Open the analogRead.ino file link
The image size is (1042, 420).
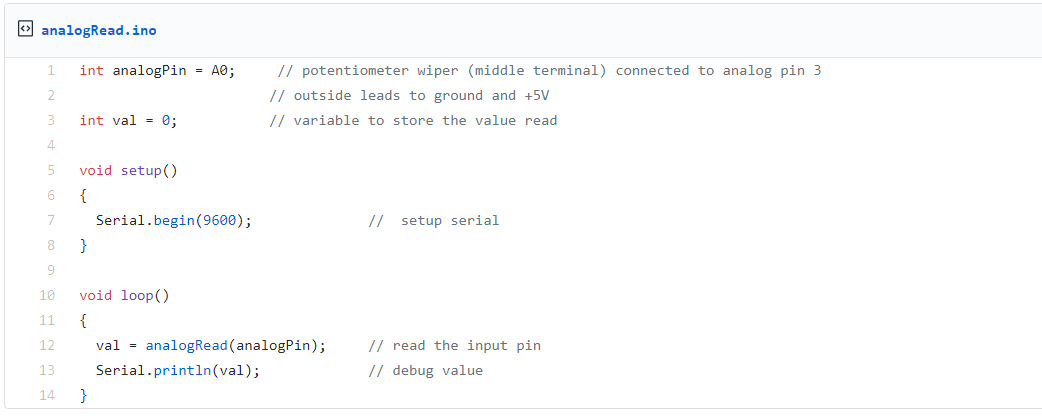[x=98, y=30]
